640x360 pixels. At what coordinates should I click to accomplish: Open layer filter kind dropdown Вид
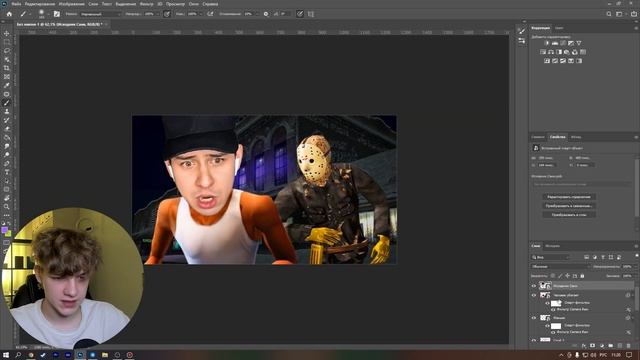pos(550,257)
